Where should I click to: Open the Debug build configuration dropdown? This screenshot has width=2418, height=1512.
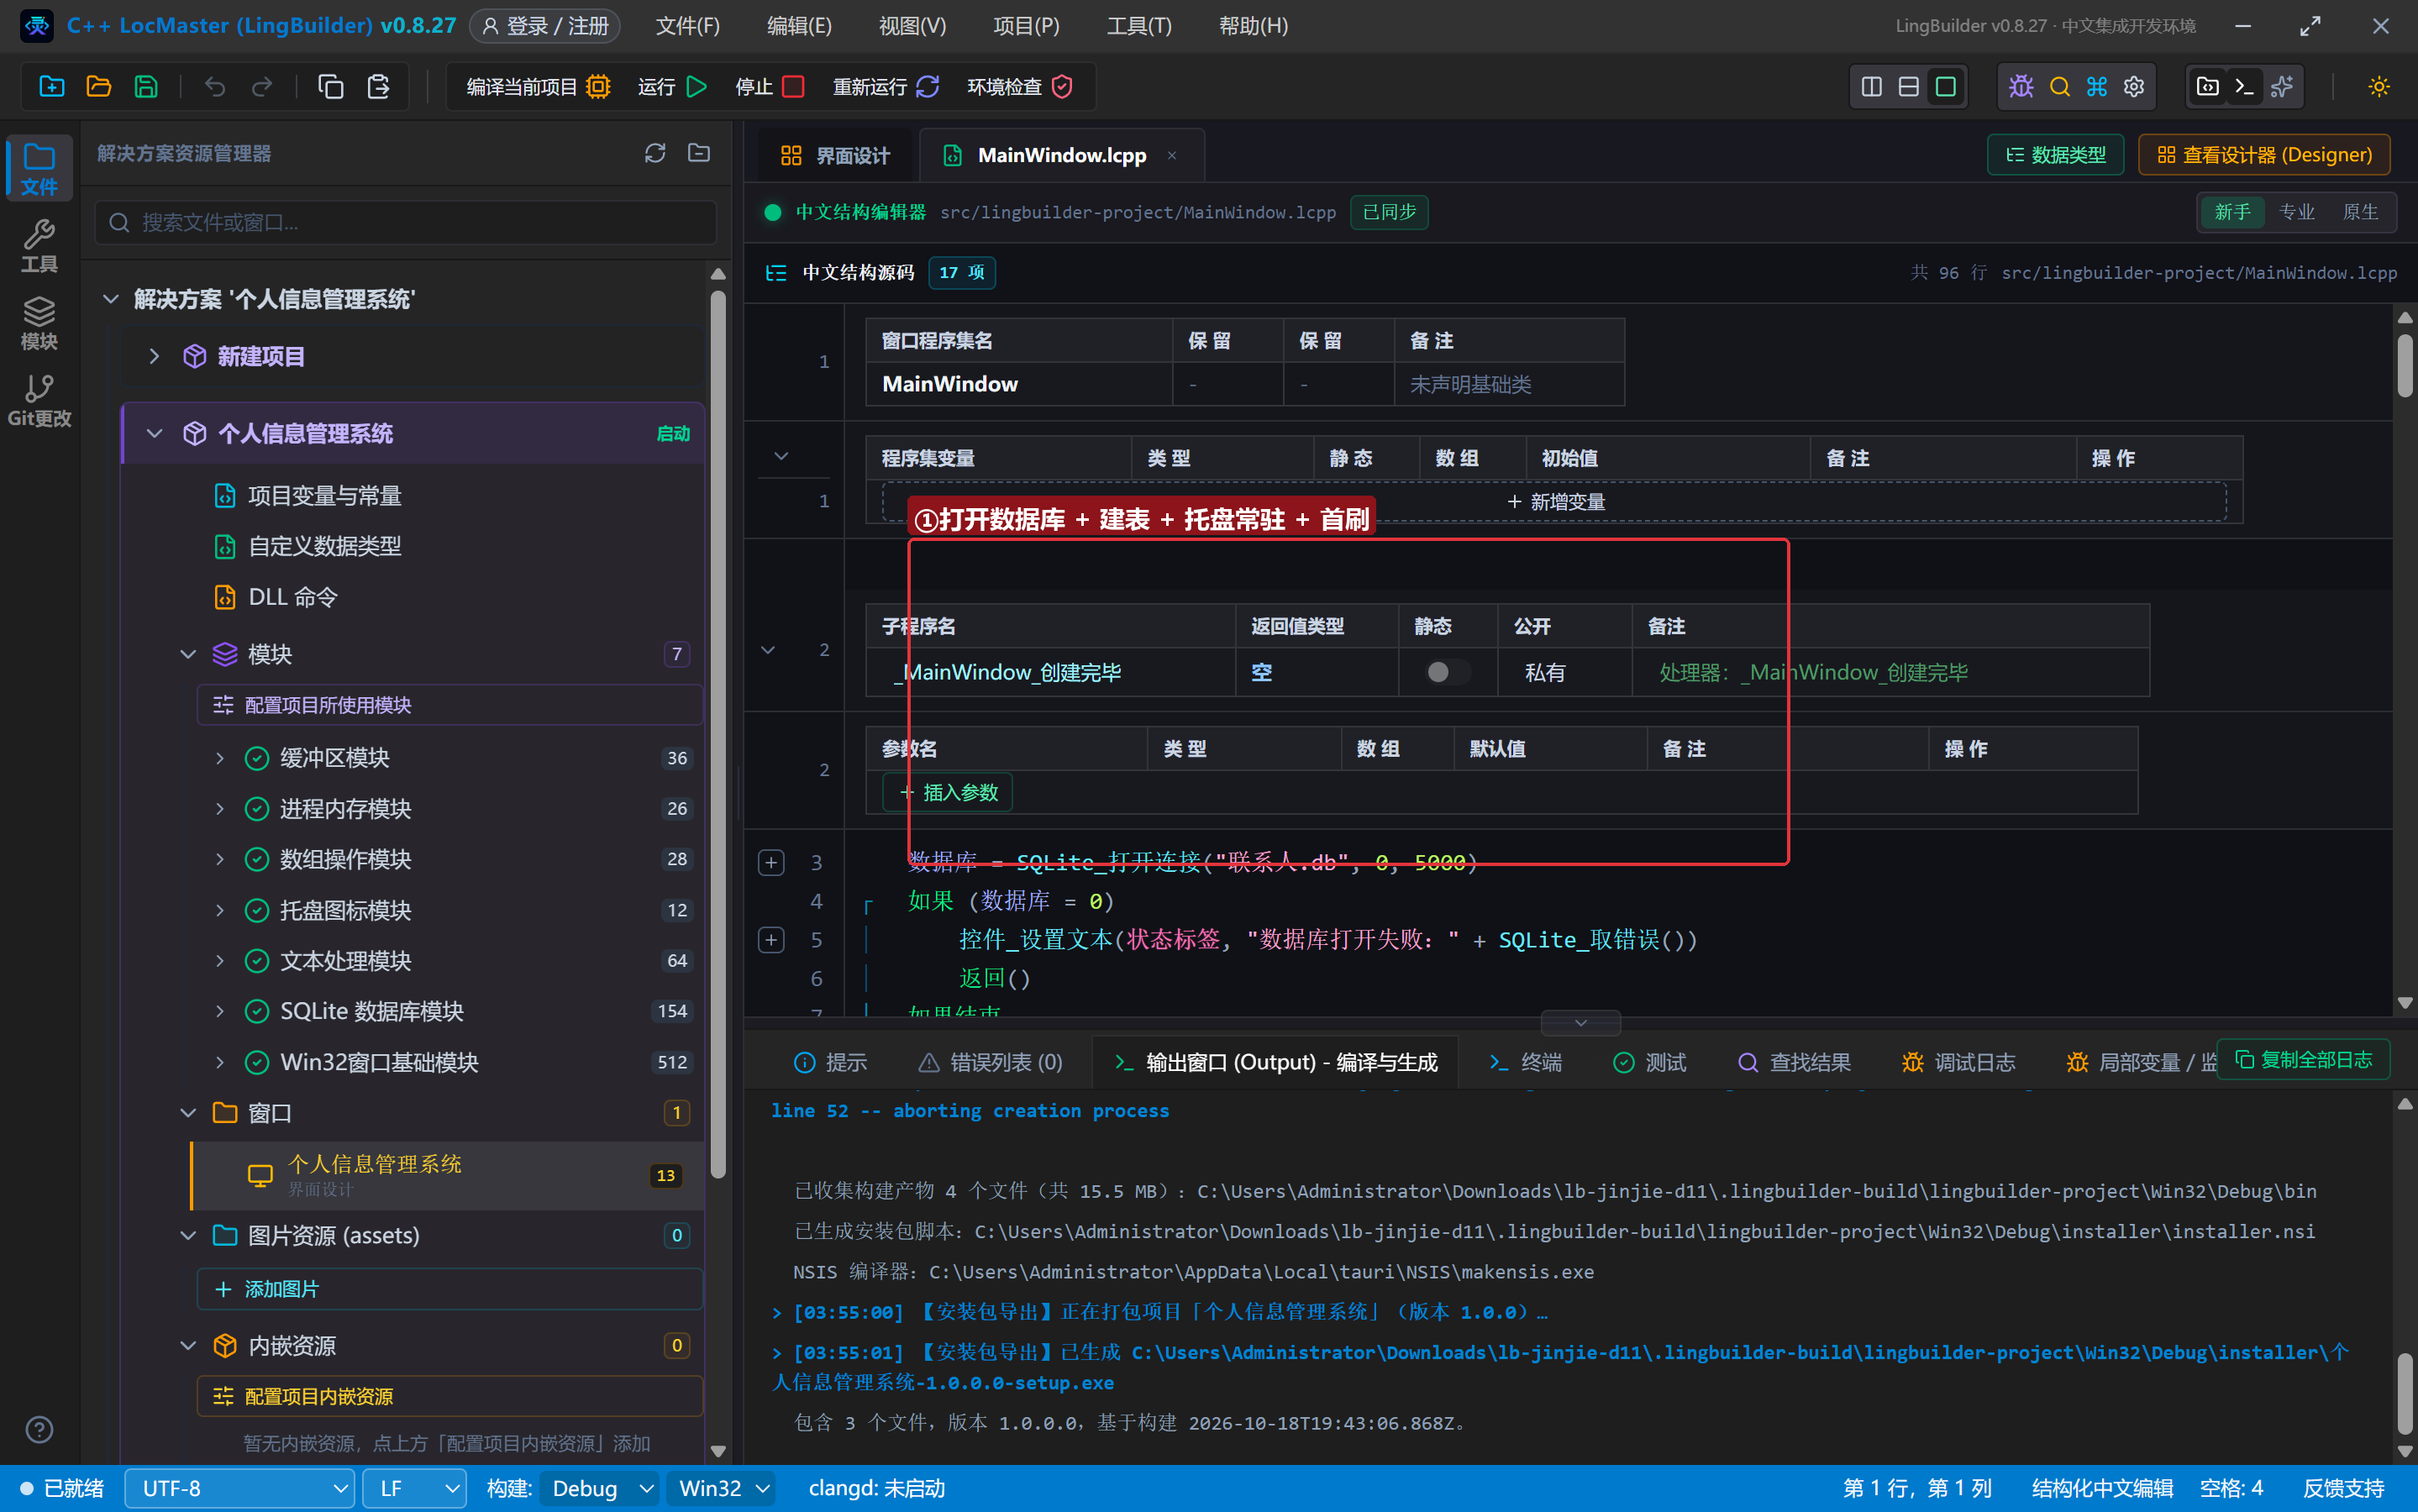[x=600, y=1488]
